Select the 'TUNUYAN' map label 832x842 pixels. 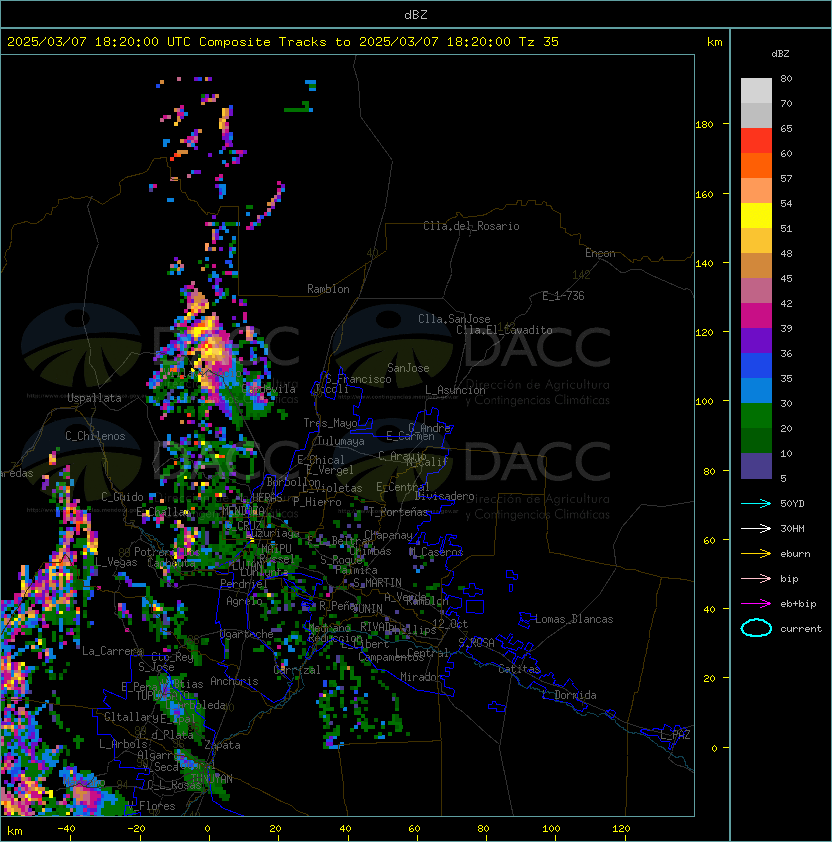point(211,779)
